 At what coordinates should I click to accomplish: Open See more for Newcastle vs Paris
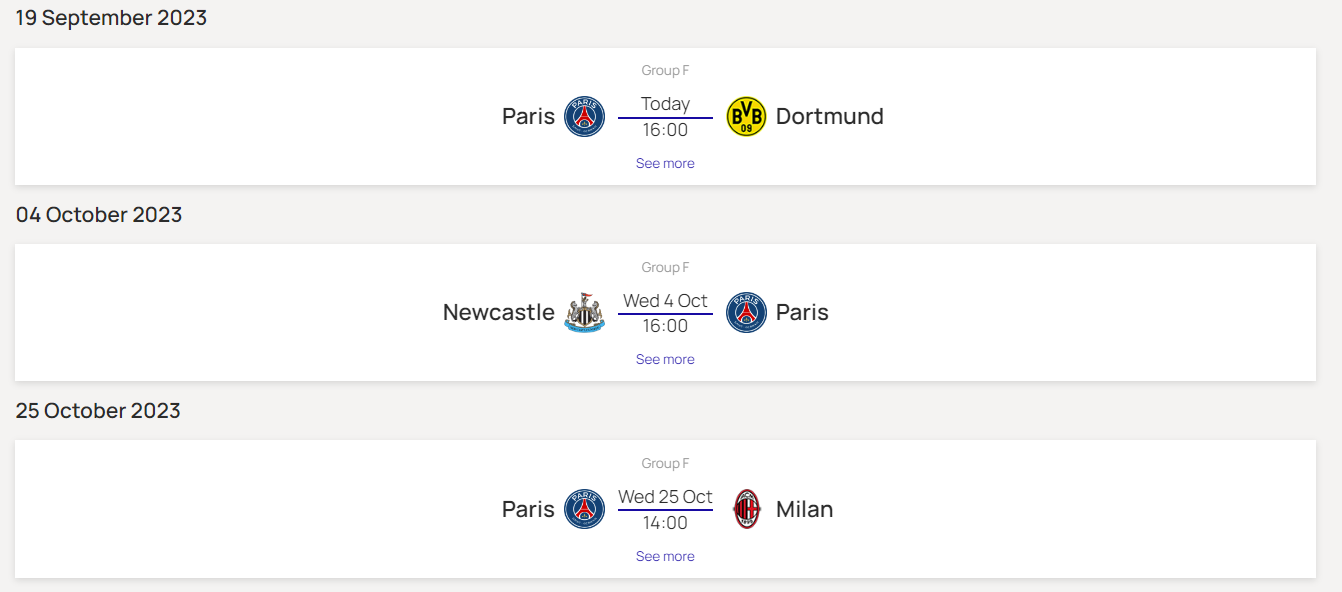pyautogui.click(x=665, y=359)
